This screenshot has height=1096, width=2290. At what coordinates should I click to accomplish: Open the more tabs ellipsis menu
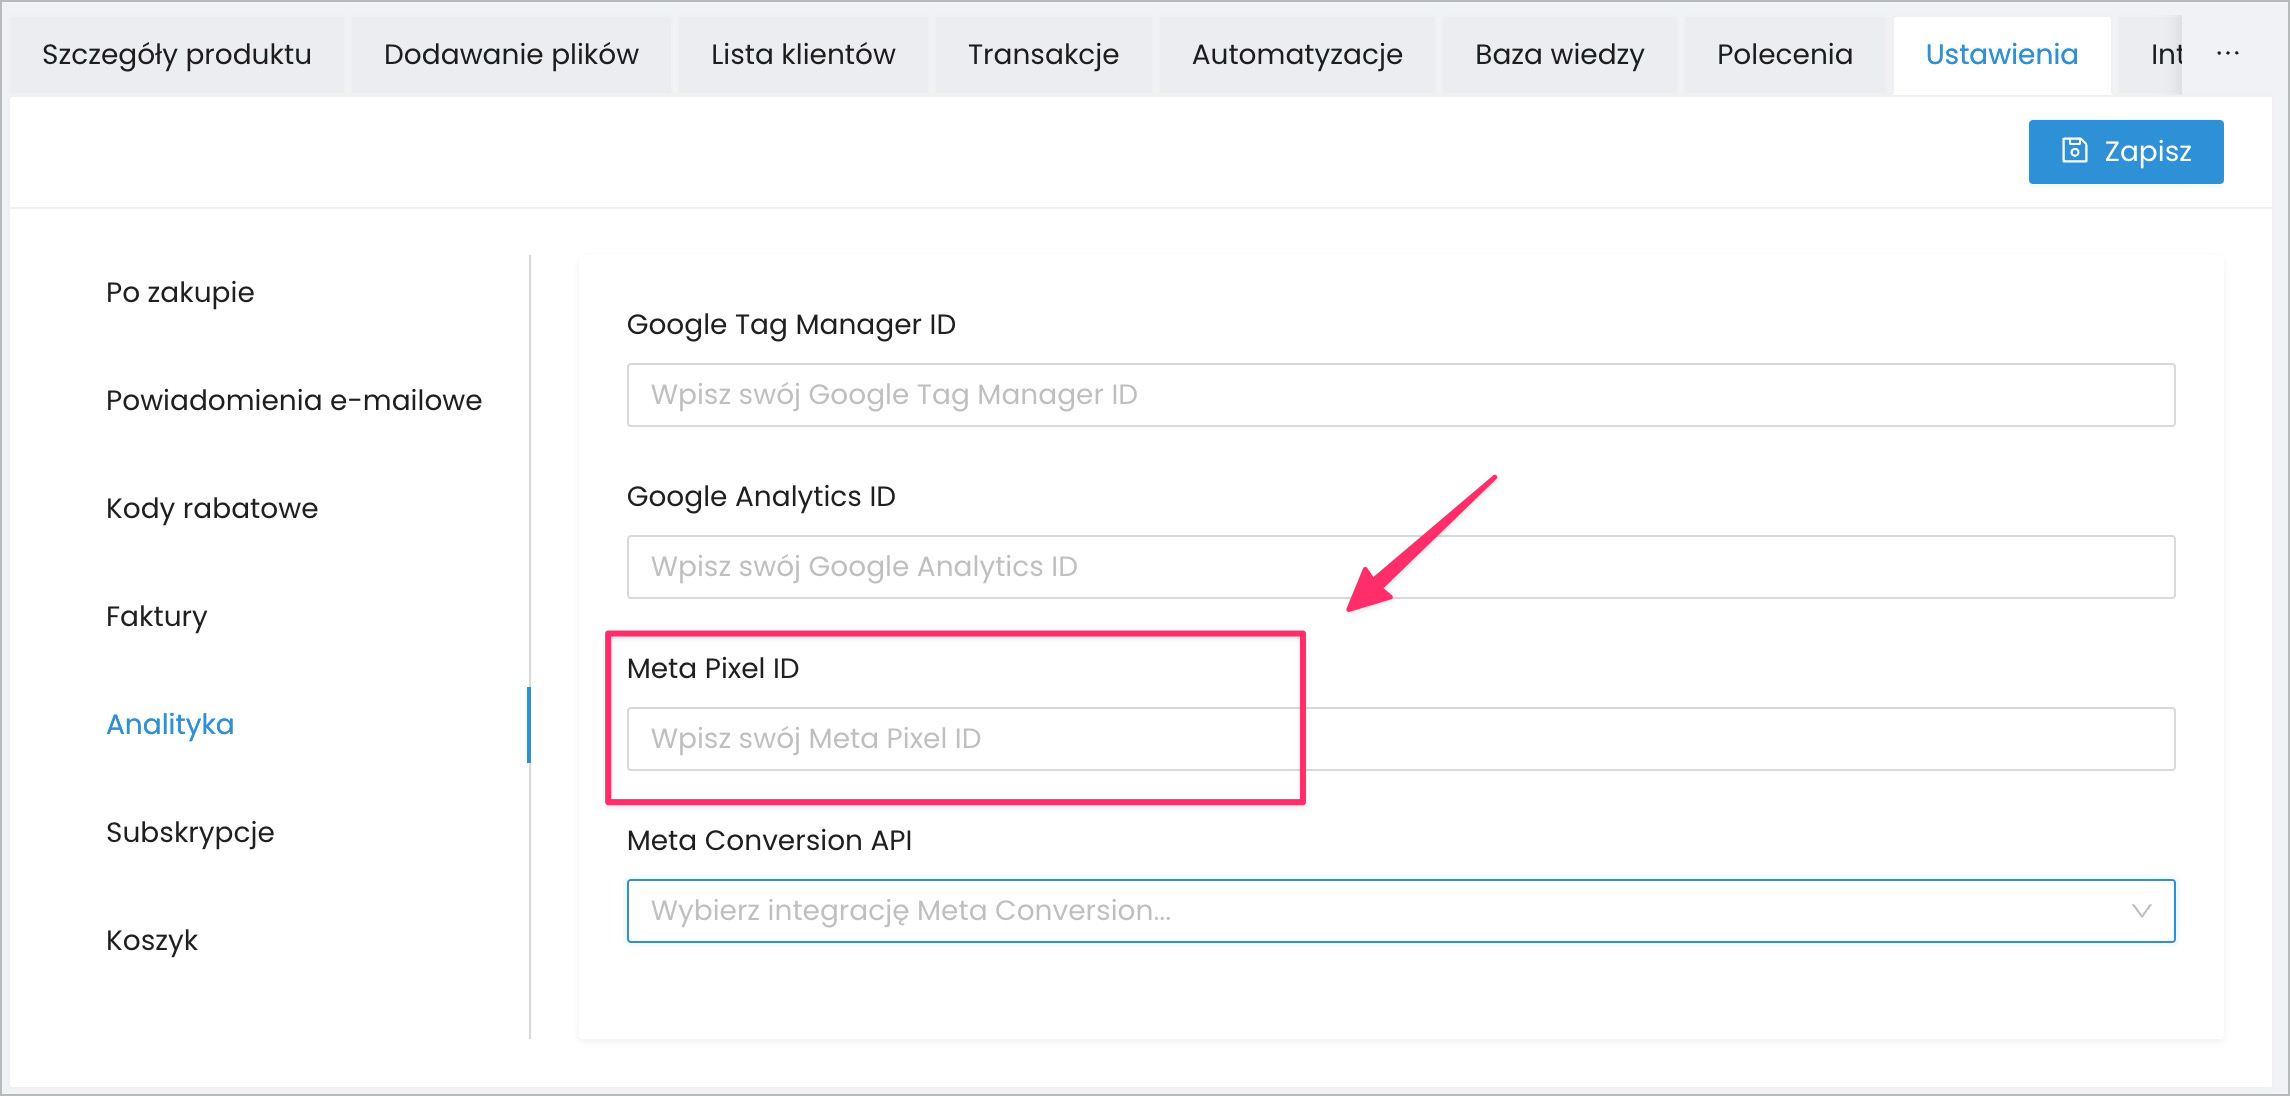[2228, 54]
